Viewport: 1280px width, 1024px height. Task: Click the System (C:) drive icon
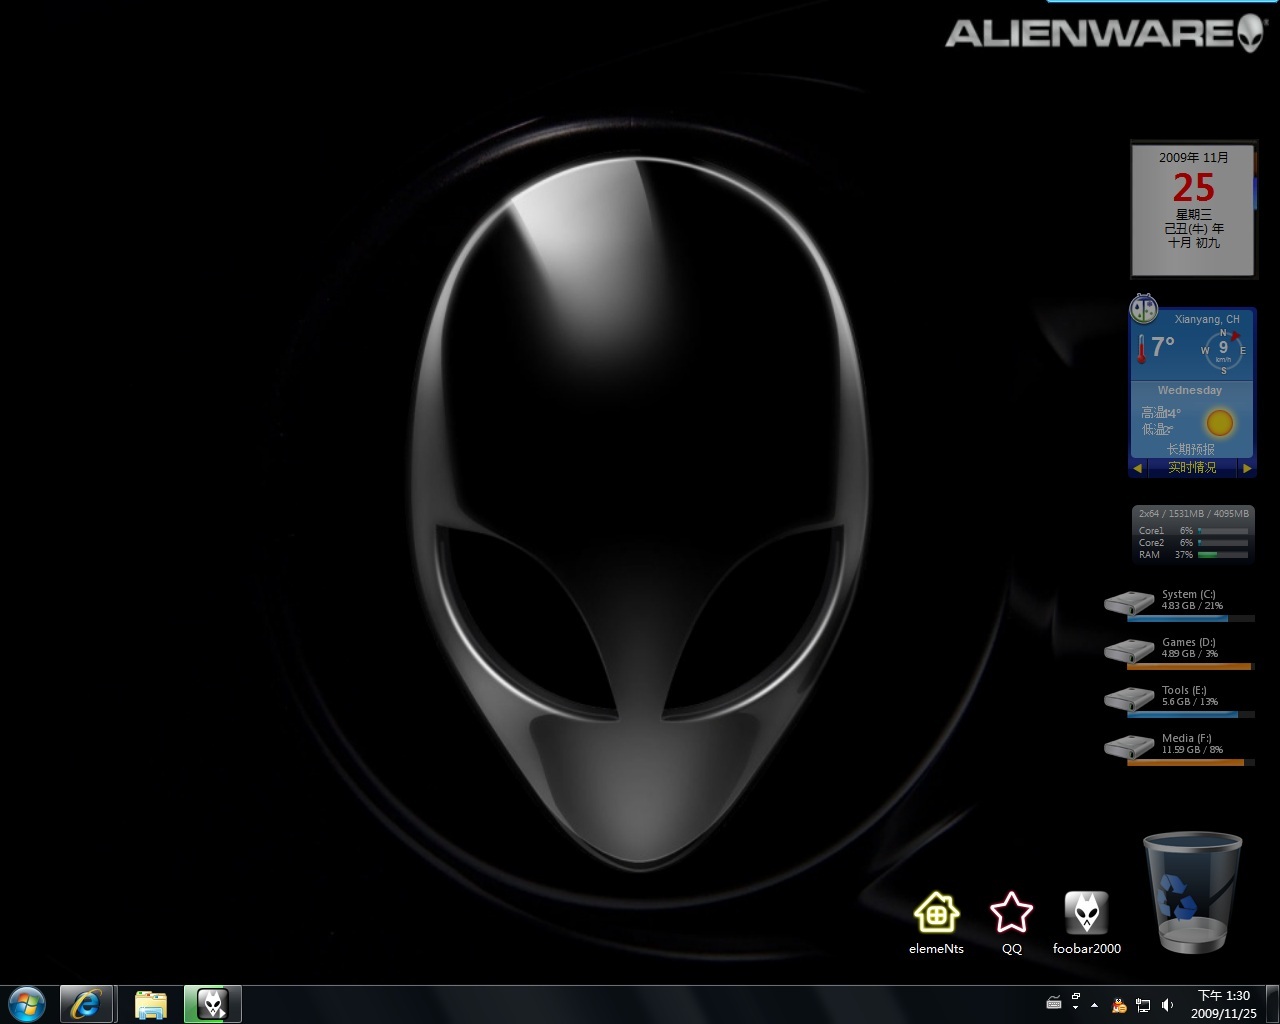click(1129, 603)
